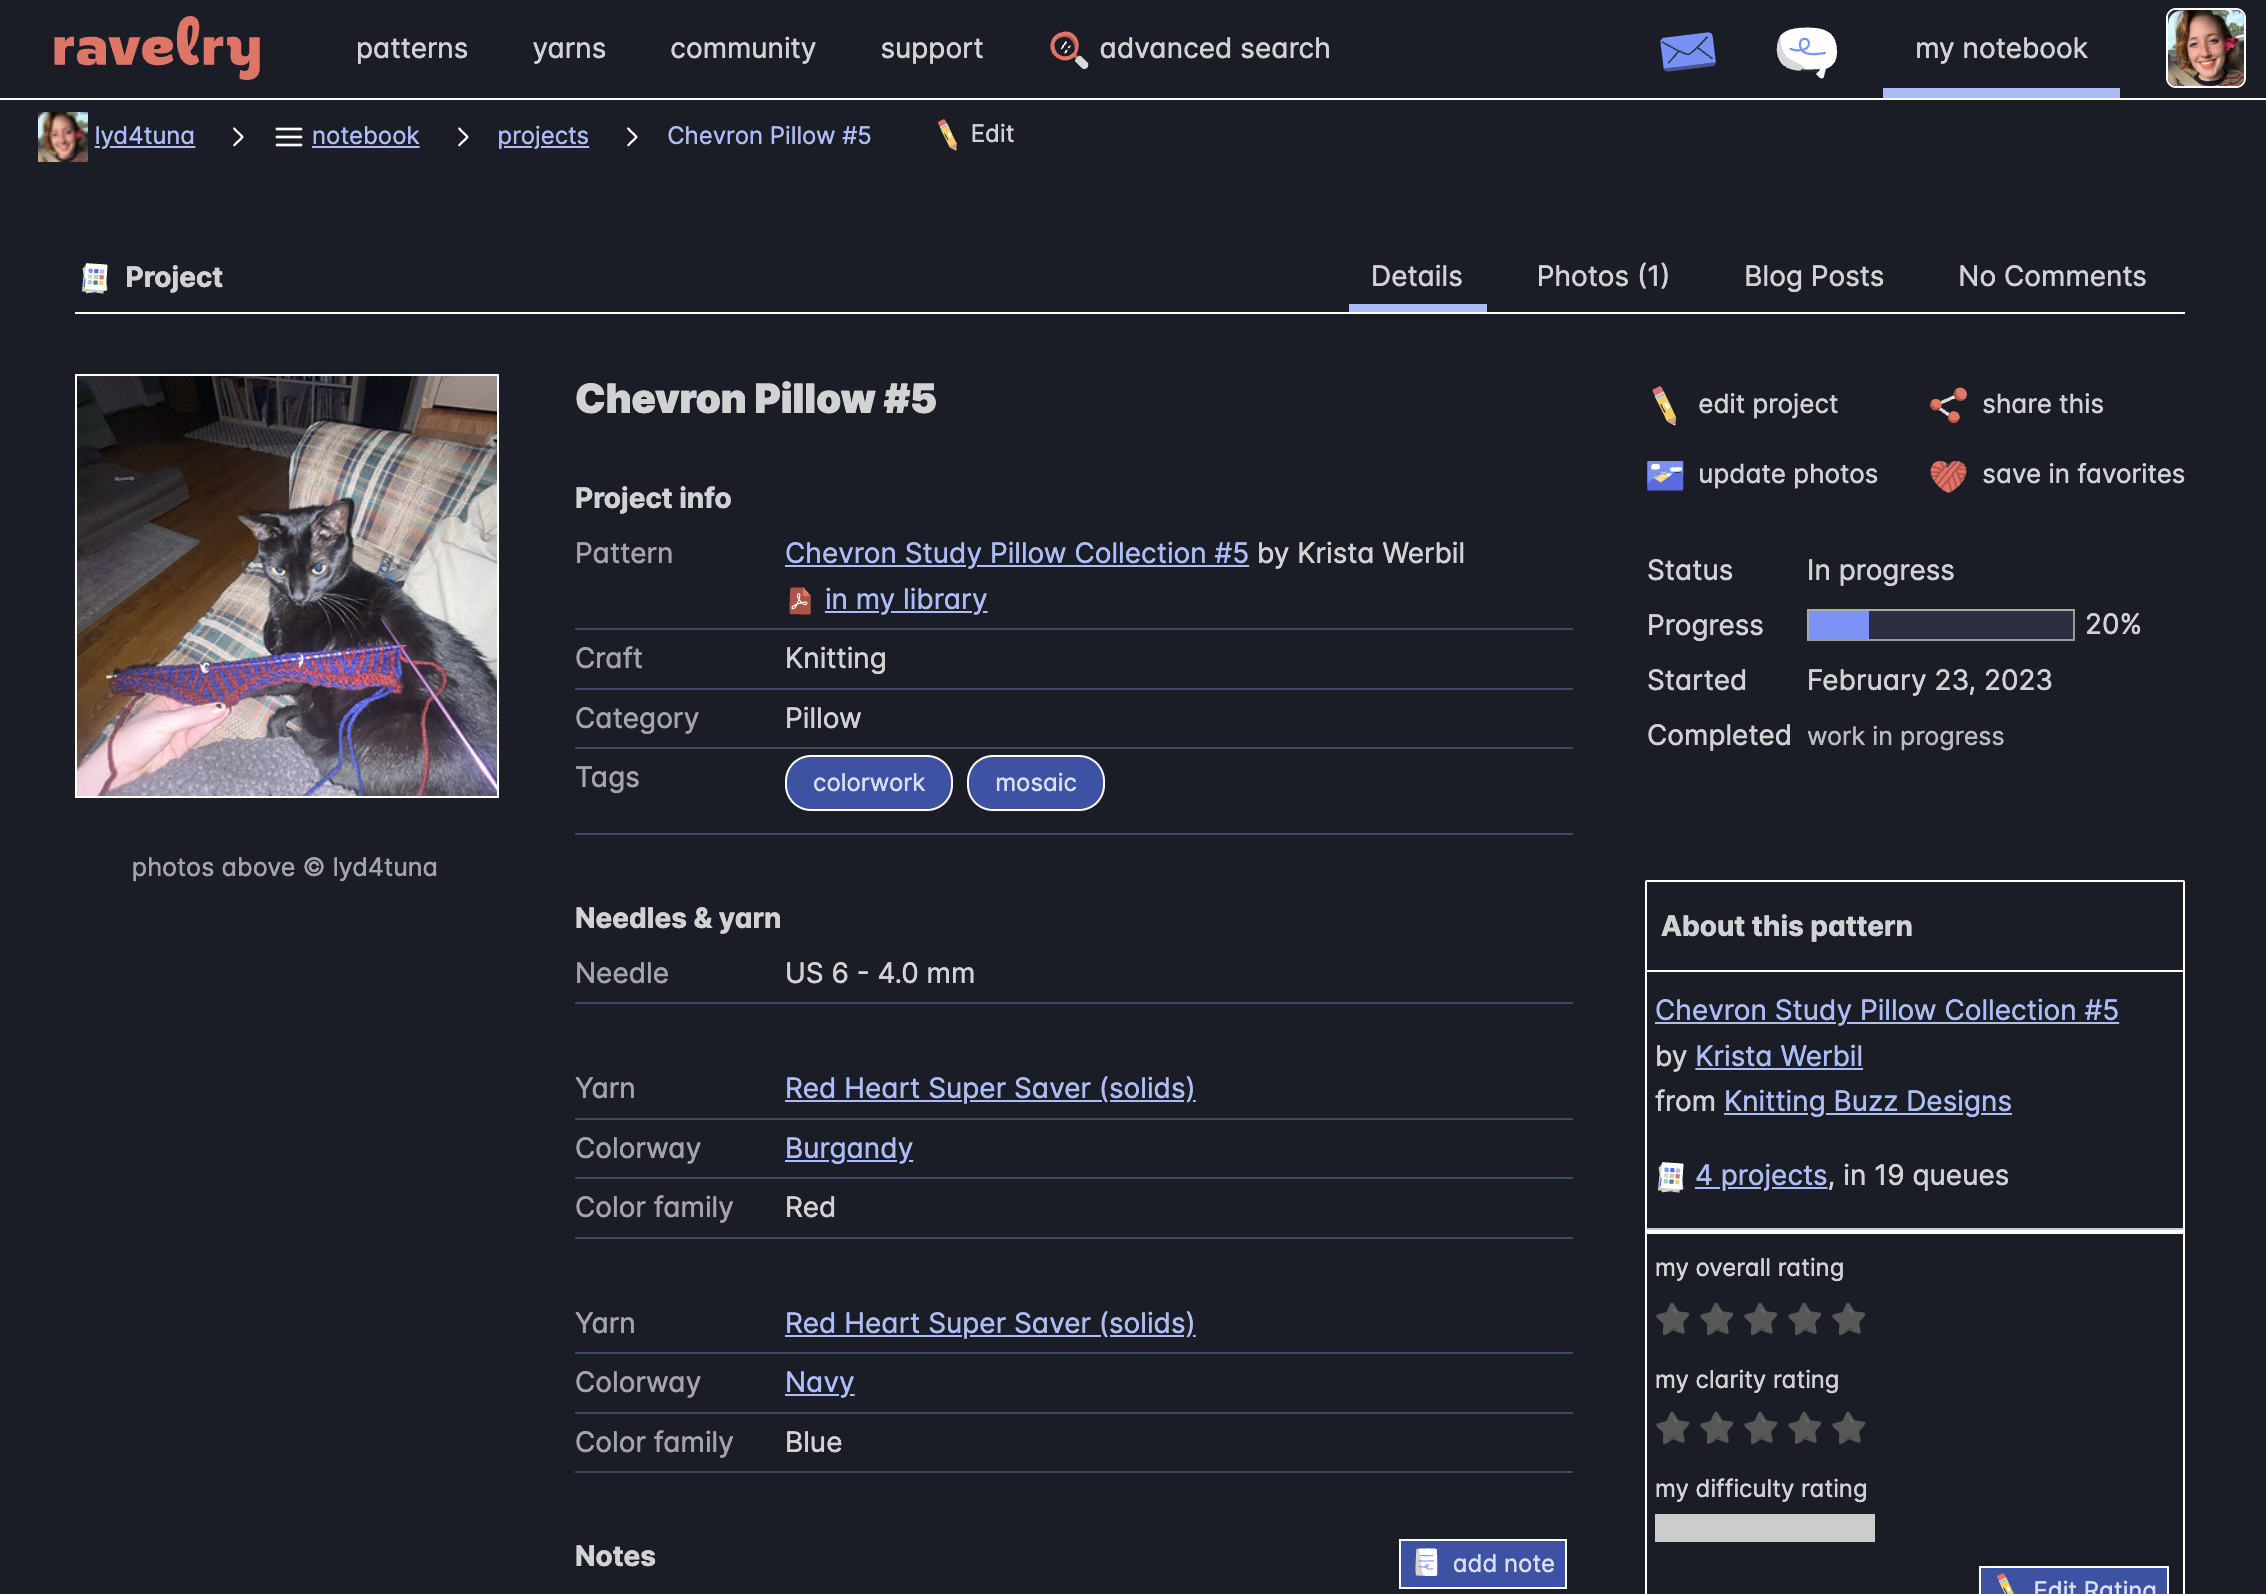
Task: Click the save in favorites heart
Action: click(x=1947, y=475)
